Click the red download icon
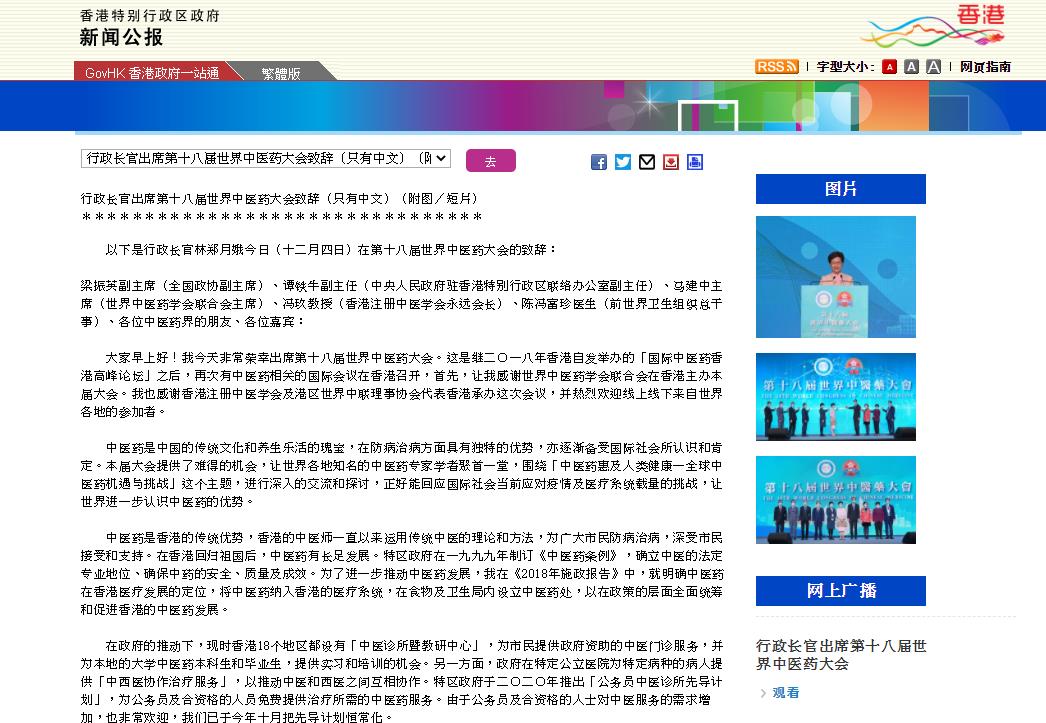The width and height of the screenshot is (1046, 723). coord(671,162)
